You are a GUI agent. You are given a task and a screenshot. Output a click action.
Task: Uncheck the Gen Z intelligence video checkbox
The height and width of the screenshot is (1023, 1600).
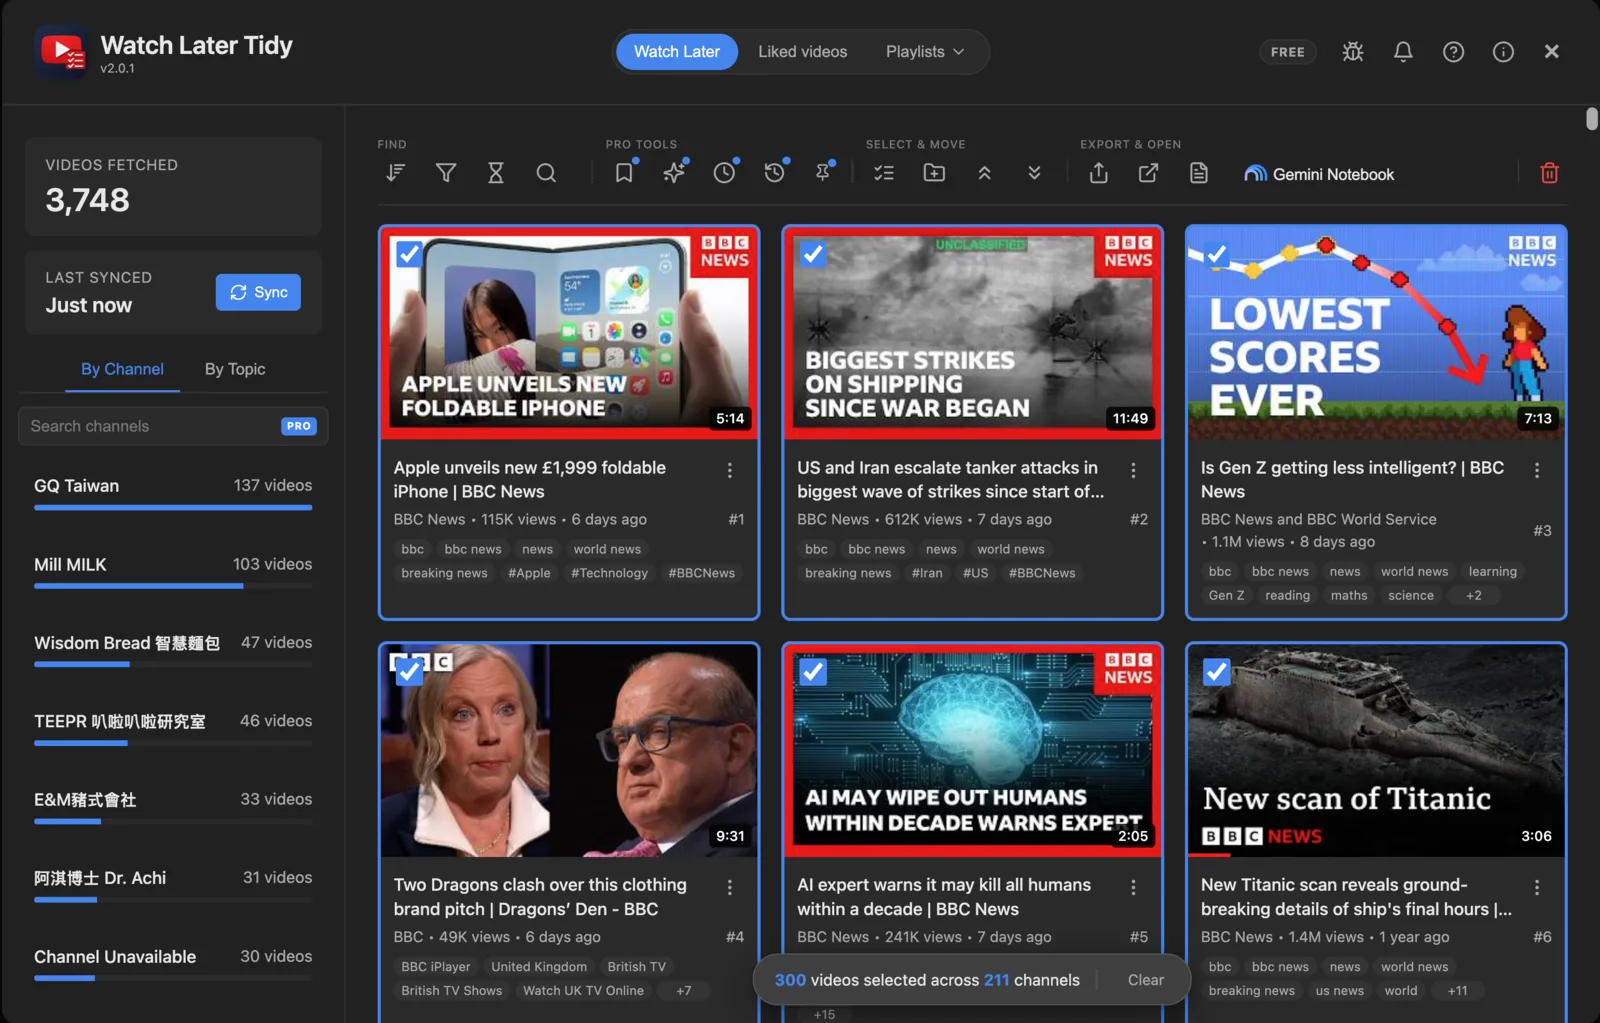tap(1216, 254)
